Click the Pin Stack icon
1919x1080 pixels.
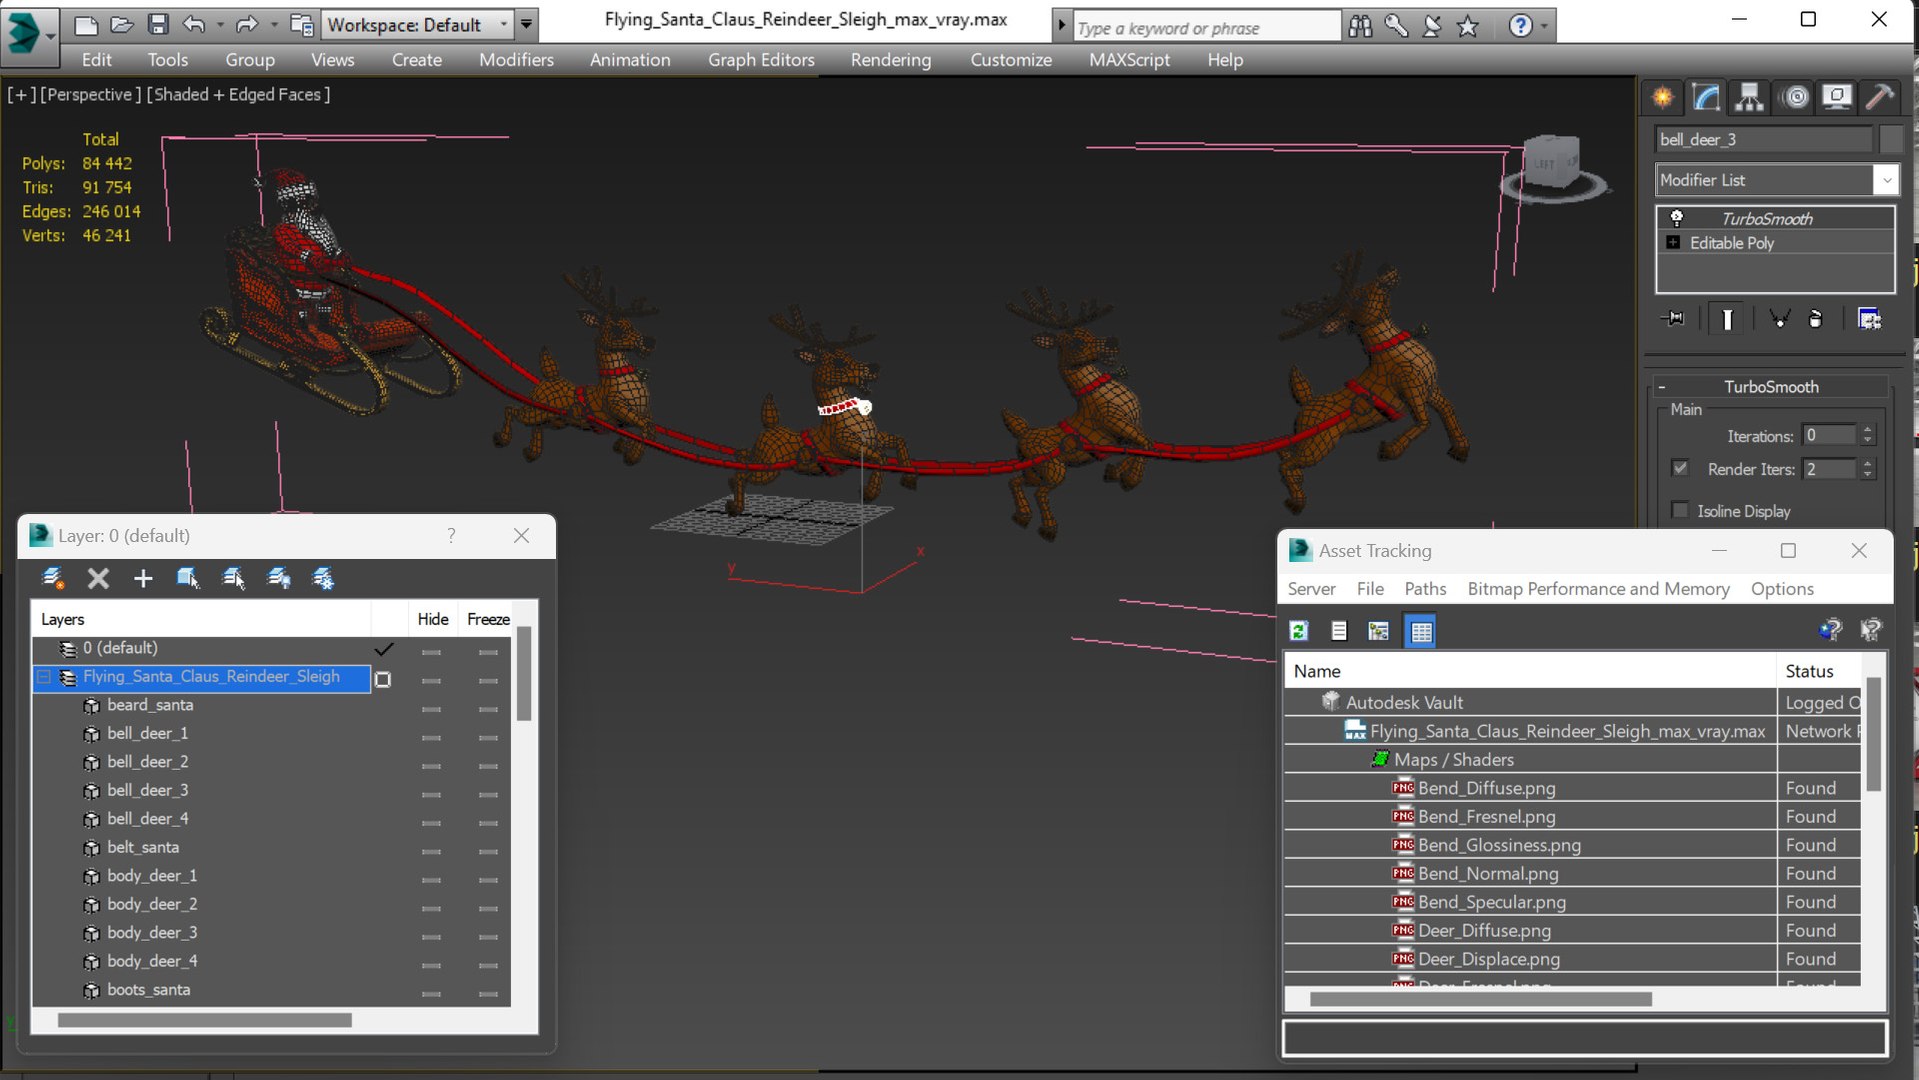[x=1673, y=319]
